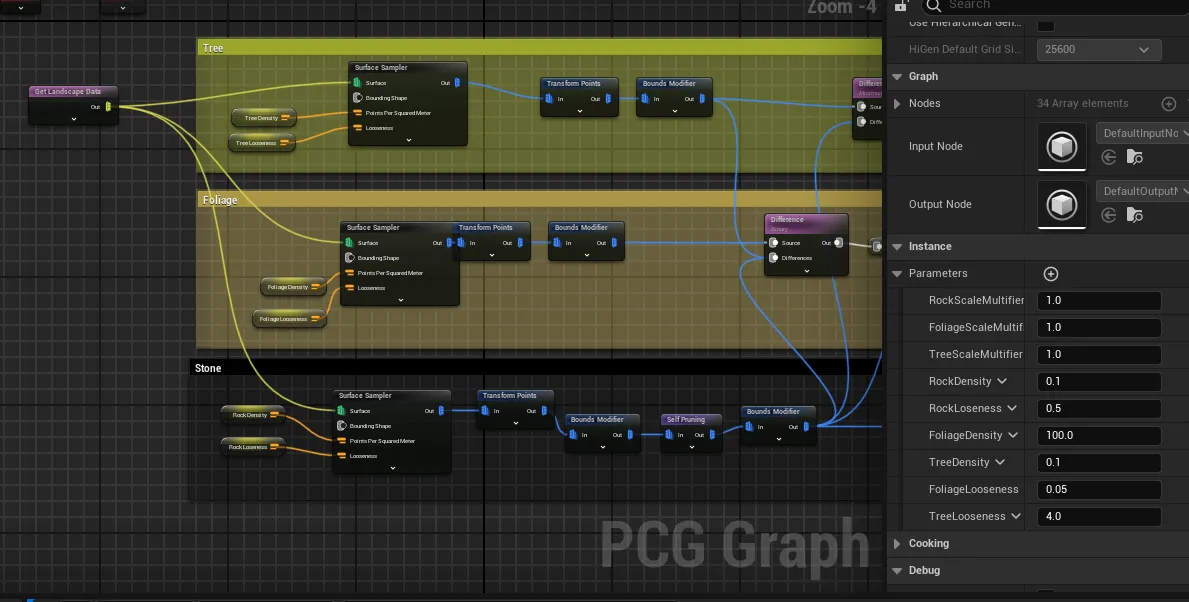
Task: Open the TreeDensity parameter chevron menu
Action: tap(1000, 462)
